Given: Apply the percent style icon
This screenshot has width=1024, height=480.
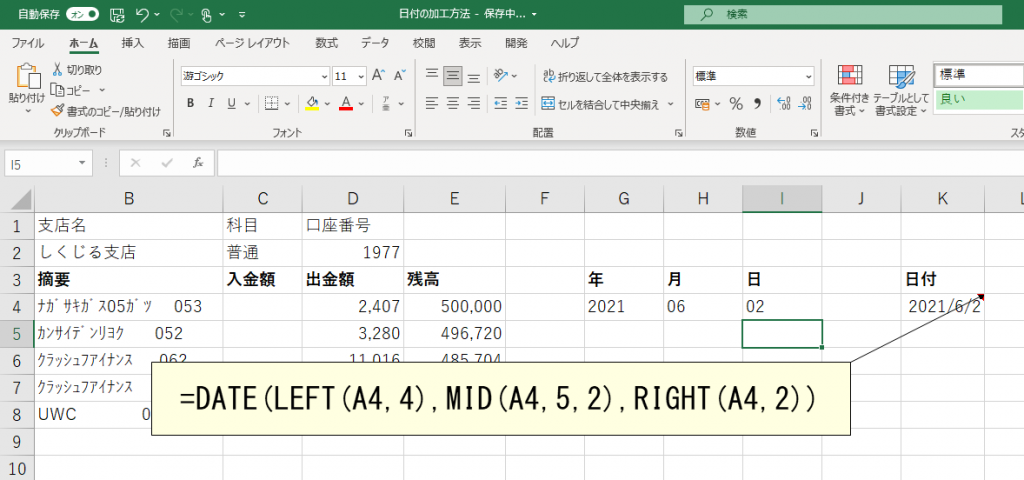Looking at the screenshot, I should click(735, 103).
